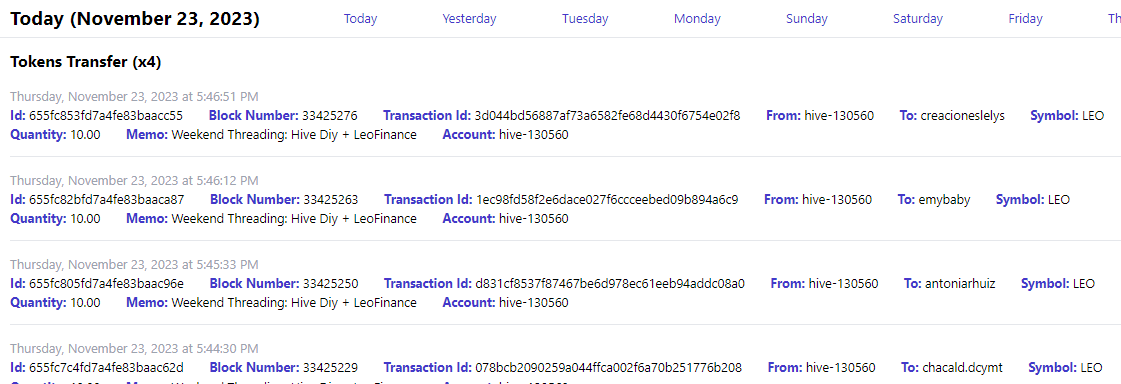Image resolution: width=1121 pixels, height=384 pixels.
Task: Click the Today (November 23, 2023) heading
Action: [134, 19]
